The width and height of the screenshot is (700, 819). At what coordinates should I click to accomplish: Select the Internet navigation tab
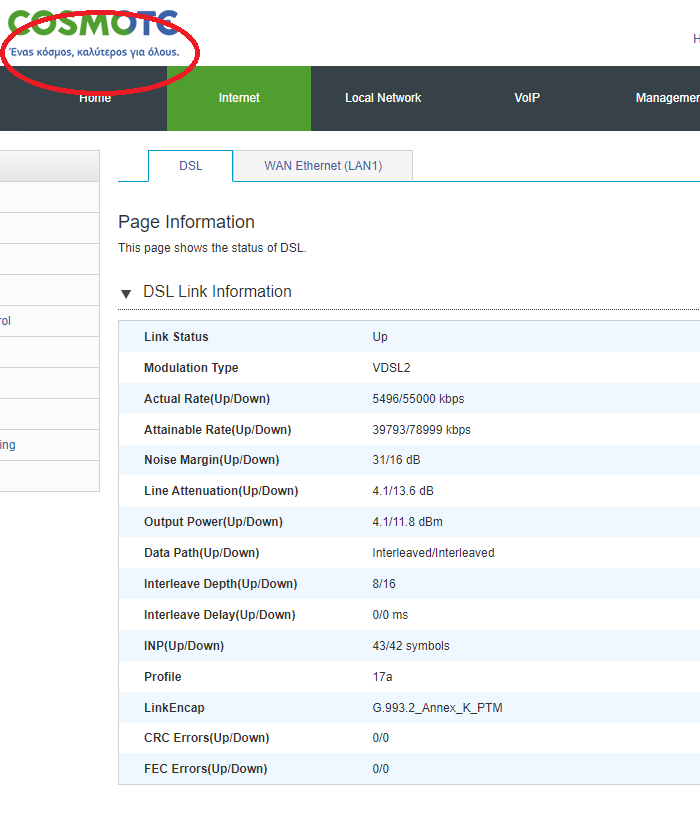click(x=239, y=98)
